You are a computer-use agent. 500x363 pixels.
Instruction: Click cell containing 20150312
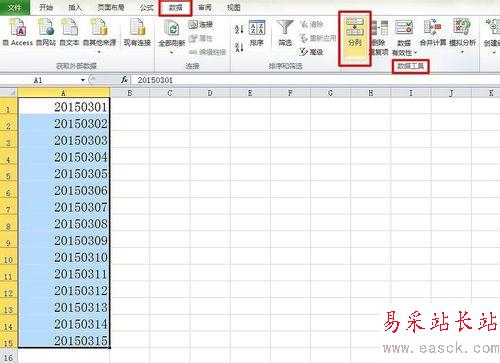click(64, 289)
